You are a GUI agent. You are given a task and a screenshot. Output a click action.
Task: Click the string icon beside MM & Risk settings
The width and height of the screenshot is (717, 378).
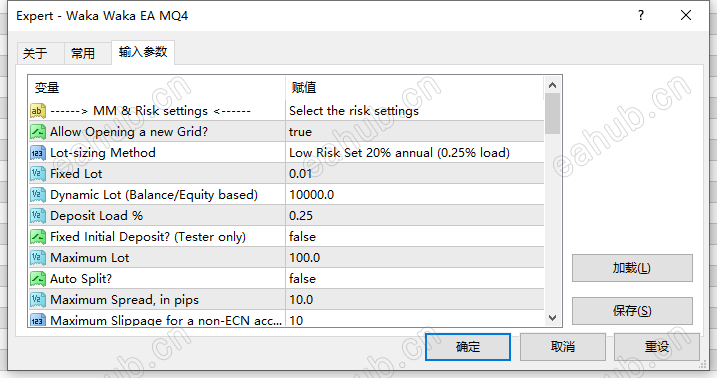tap(37, 111)
